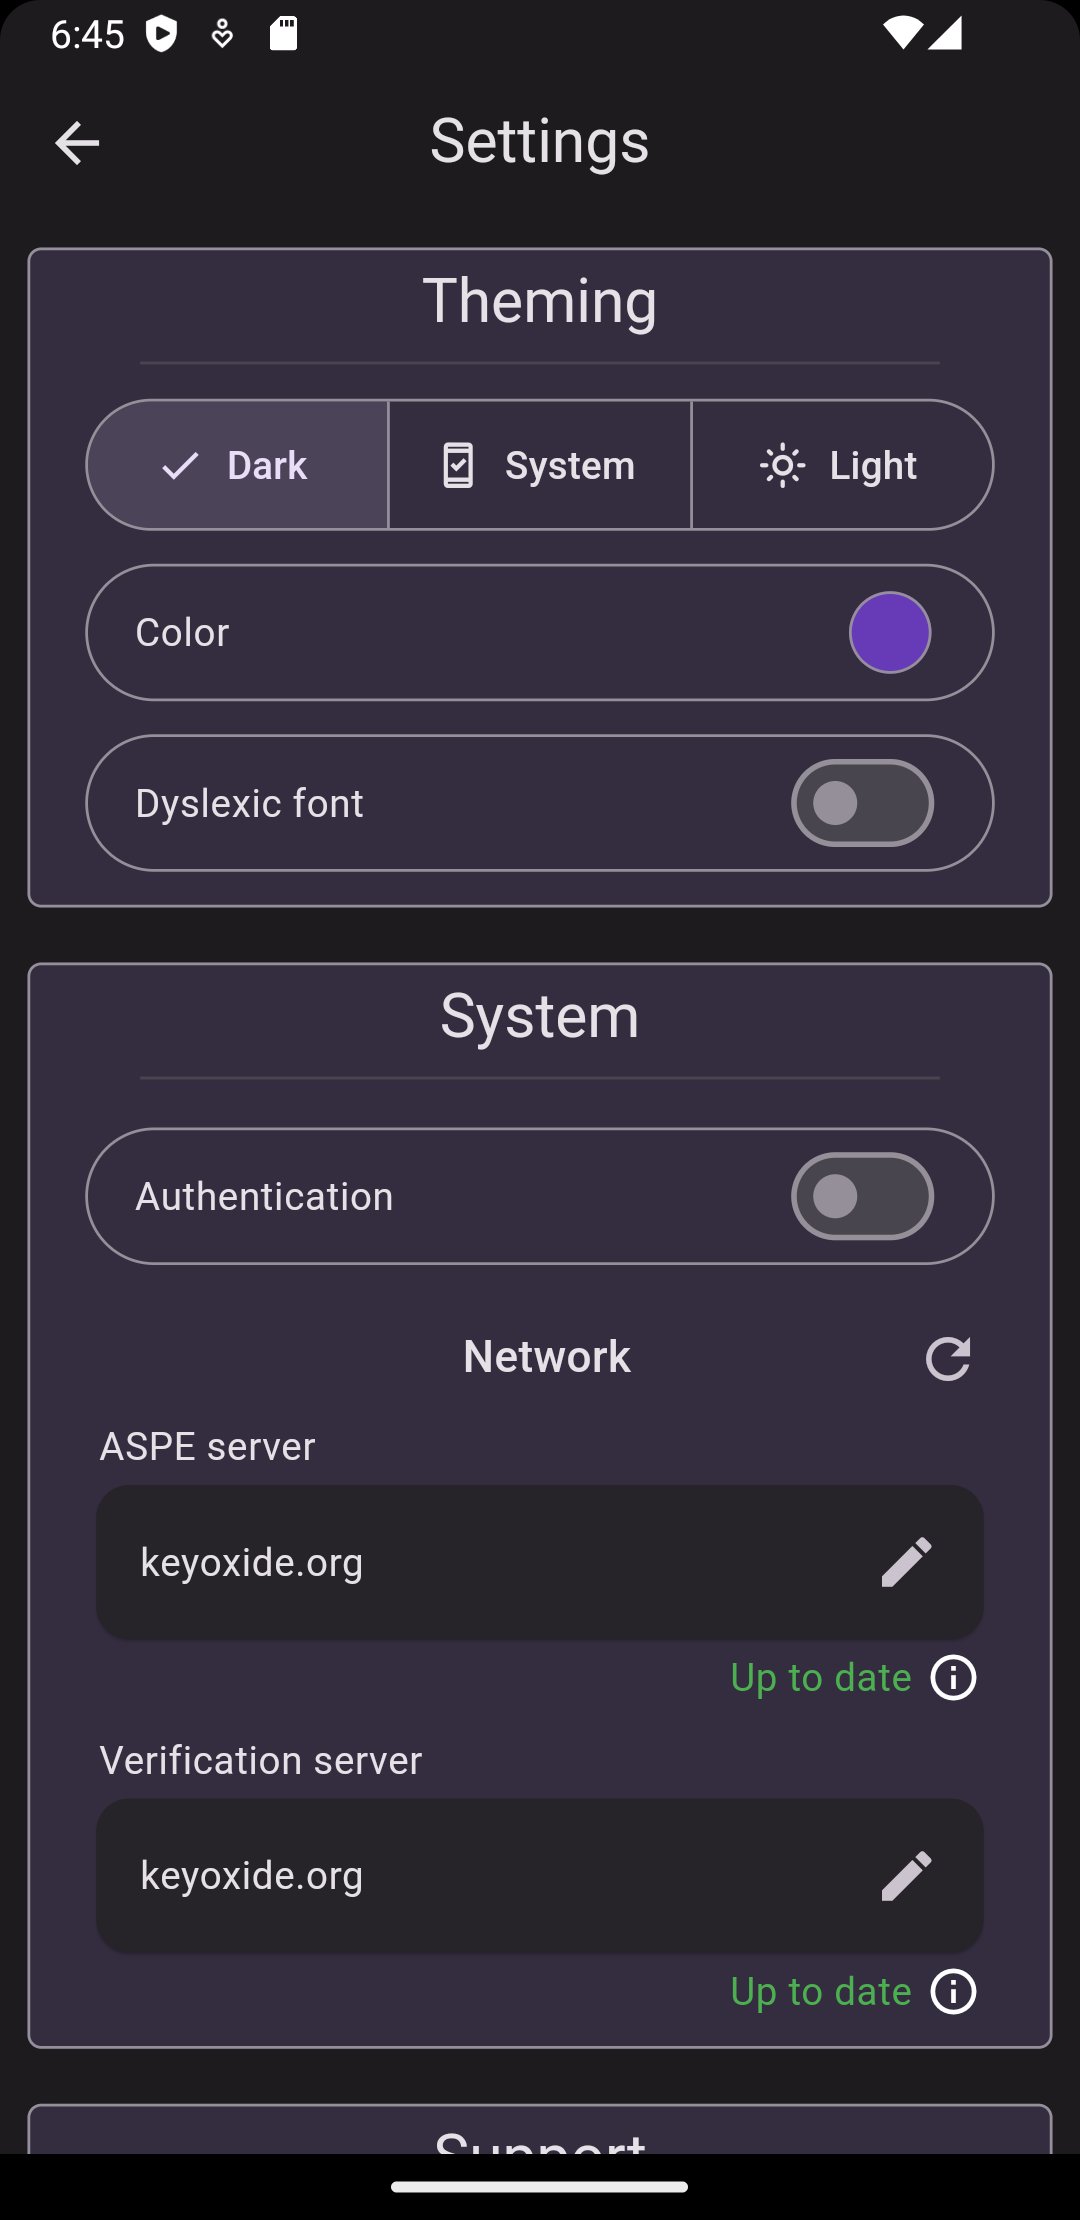Switch to the System theme segment
Viewport: 1080px width, 2220px height.
click(540, 466)
